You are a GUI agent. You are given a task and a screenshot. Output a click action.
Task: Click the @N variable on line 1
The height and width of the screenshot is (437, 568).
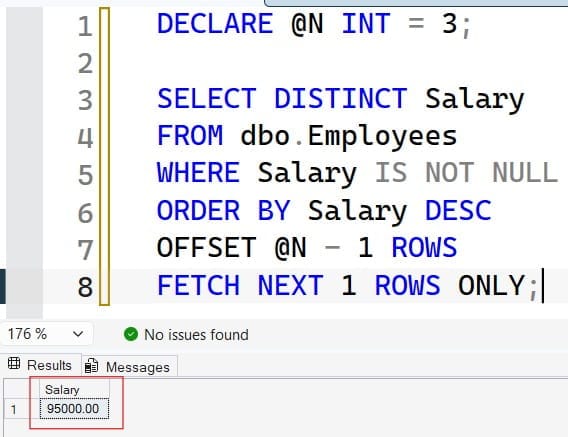click(307, 24)
